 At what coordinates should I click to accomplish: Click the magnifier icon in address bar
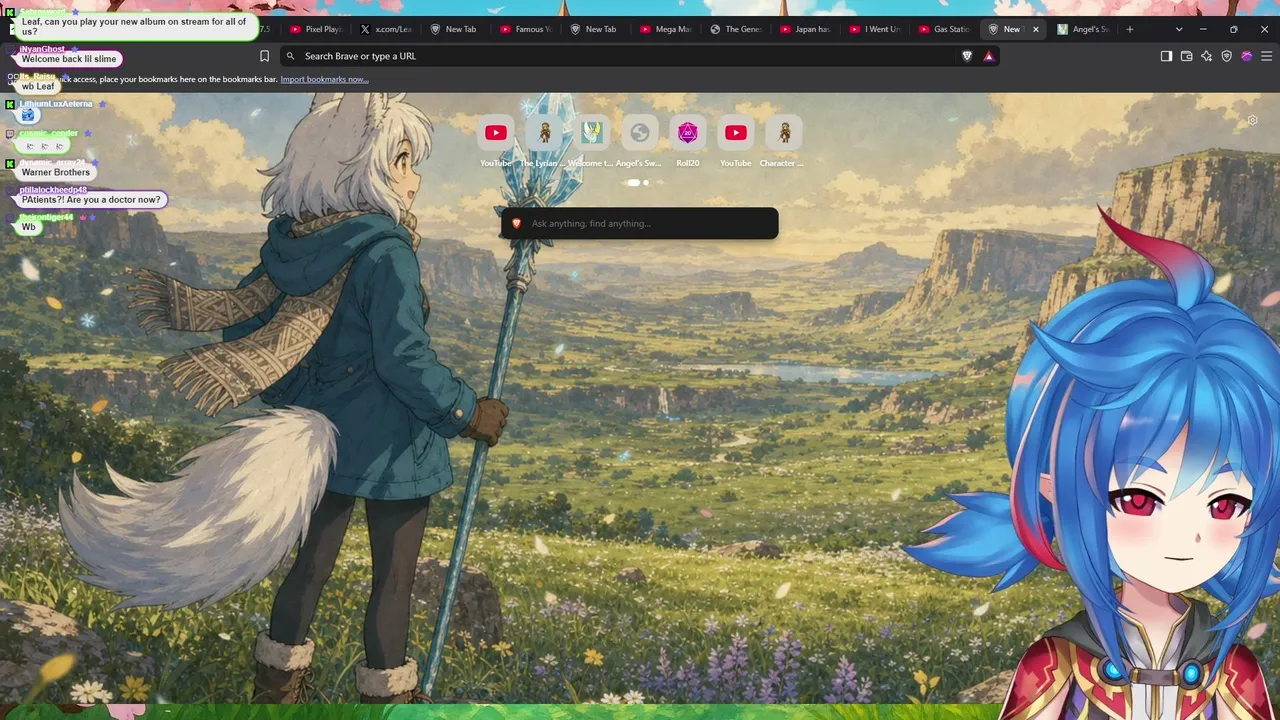point(290,56)
